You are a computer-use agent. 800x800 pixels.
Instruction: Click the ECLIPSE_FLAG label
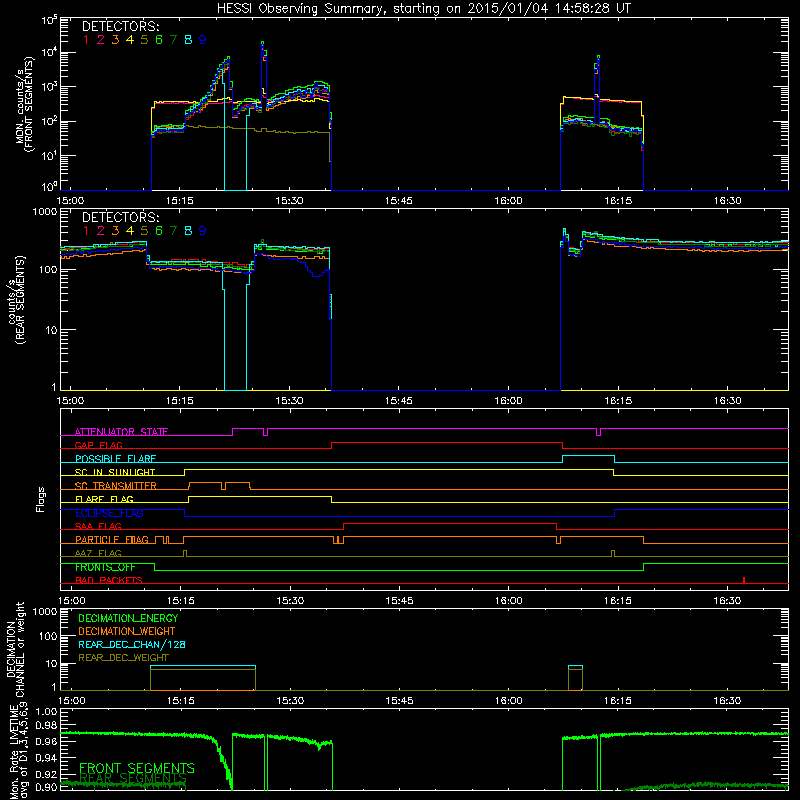(110, 513)
